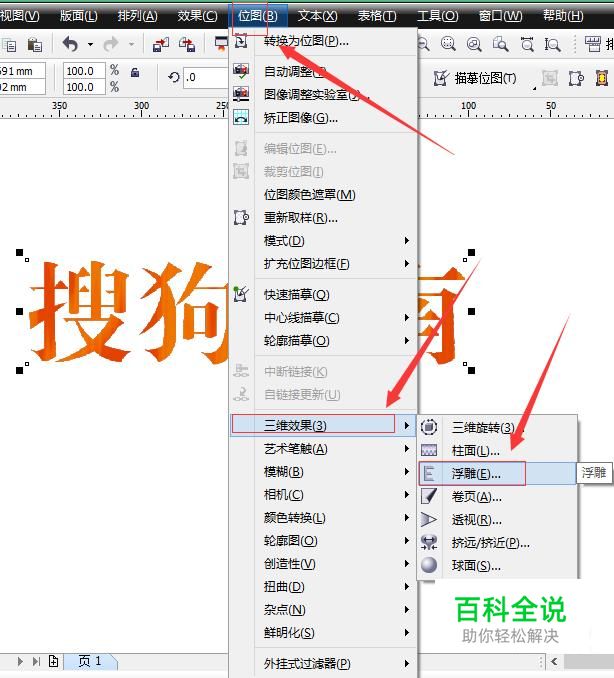Open the 窗口(W) menu
This screenshot has width=614, height=678.
pos(500,16)
